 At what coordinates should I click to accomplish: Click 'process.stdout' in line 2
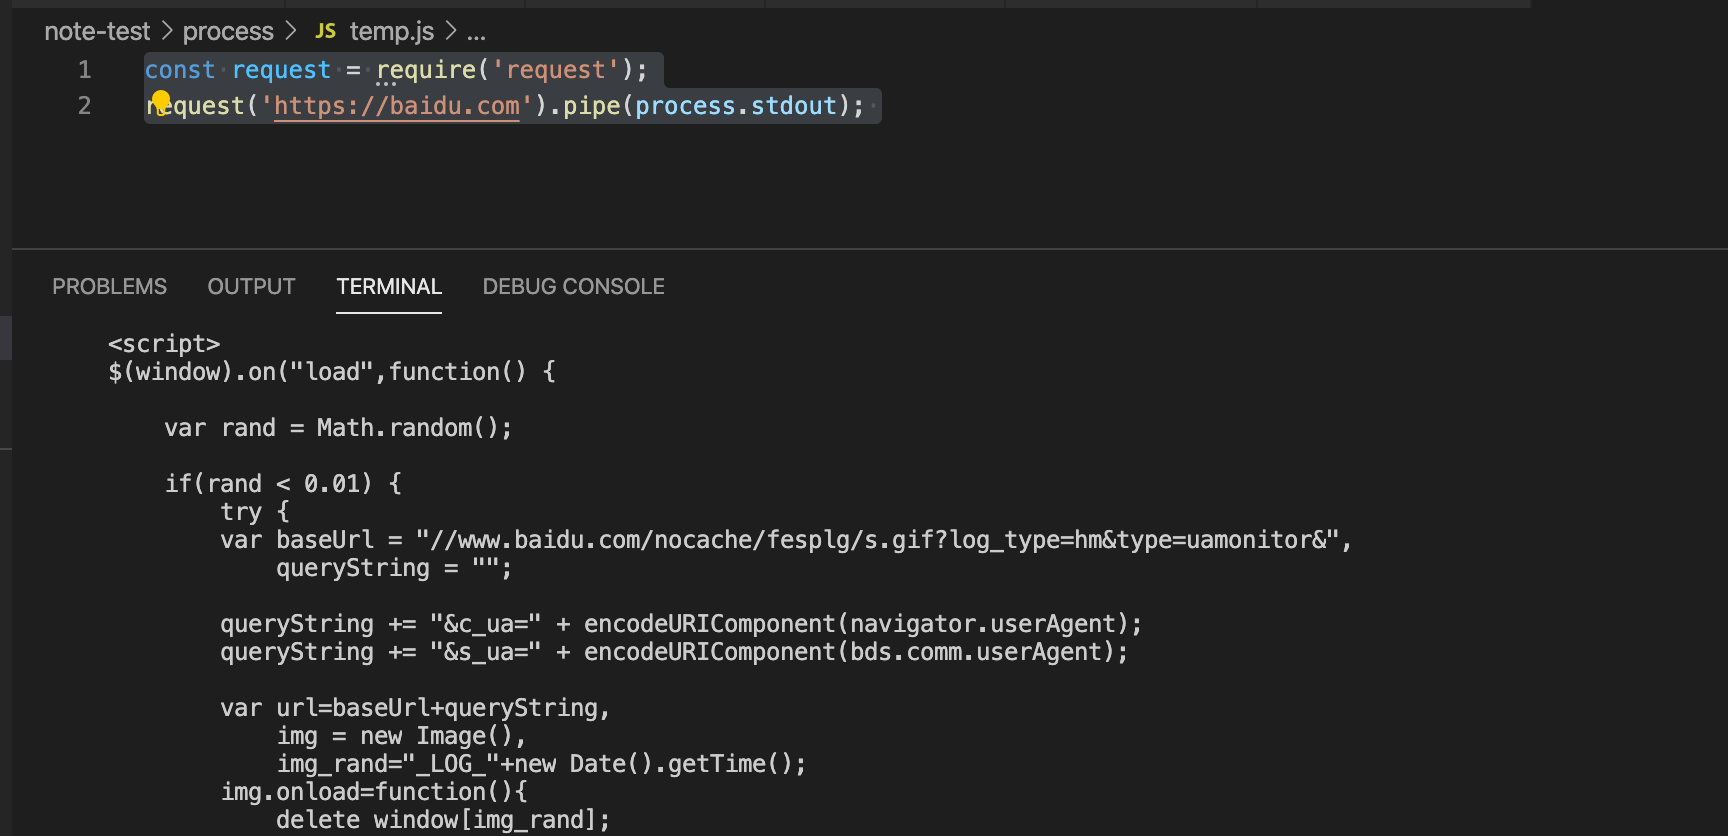coord(736,106)
